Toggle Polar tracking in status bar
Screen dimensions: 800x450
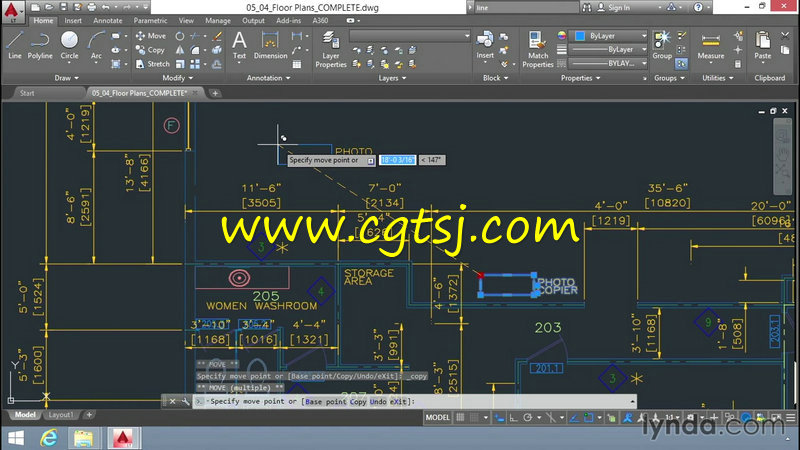point(528,418)
